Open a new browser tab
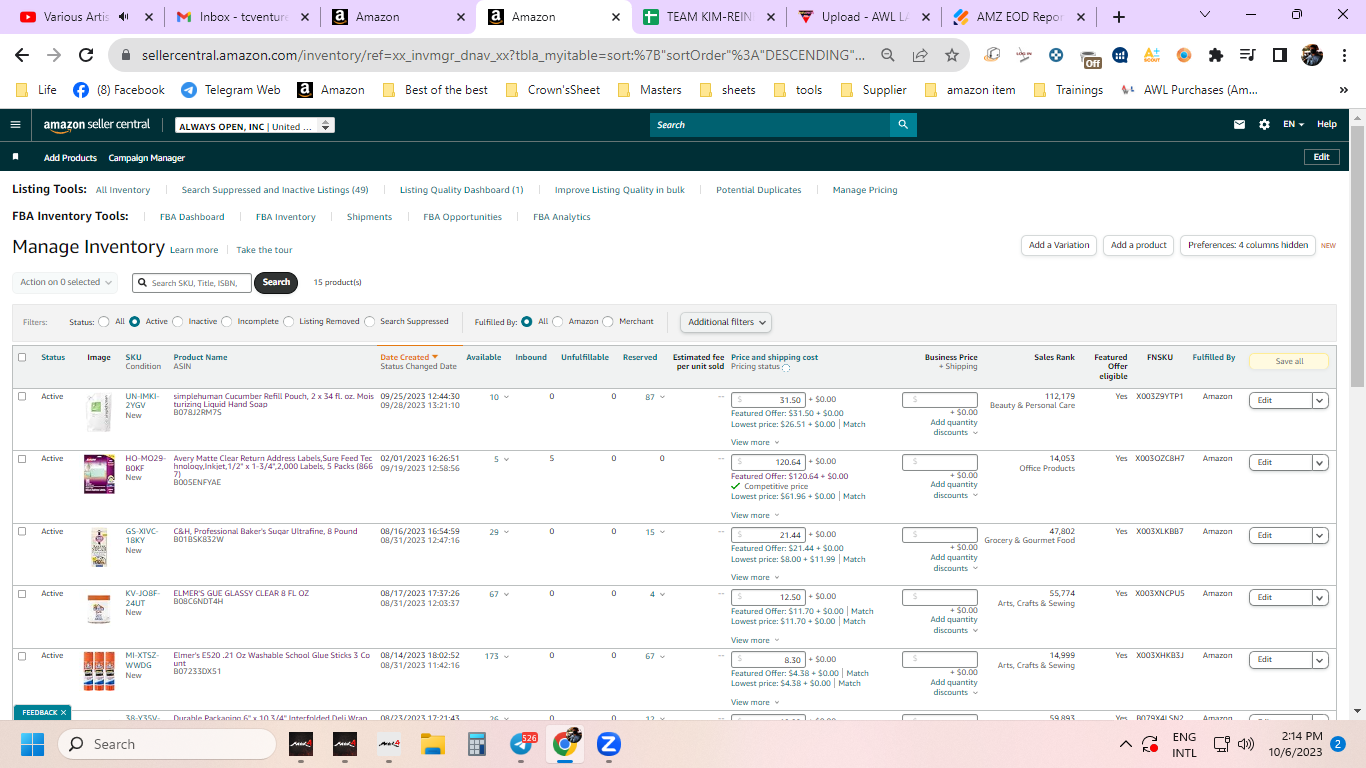The height and width of the screenshot is (768, 1366). click(x=1119, y=17)
